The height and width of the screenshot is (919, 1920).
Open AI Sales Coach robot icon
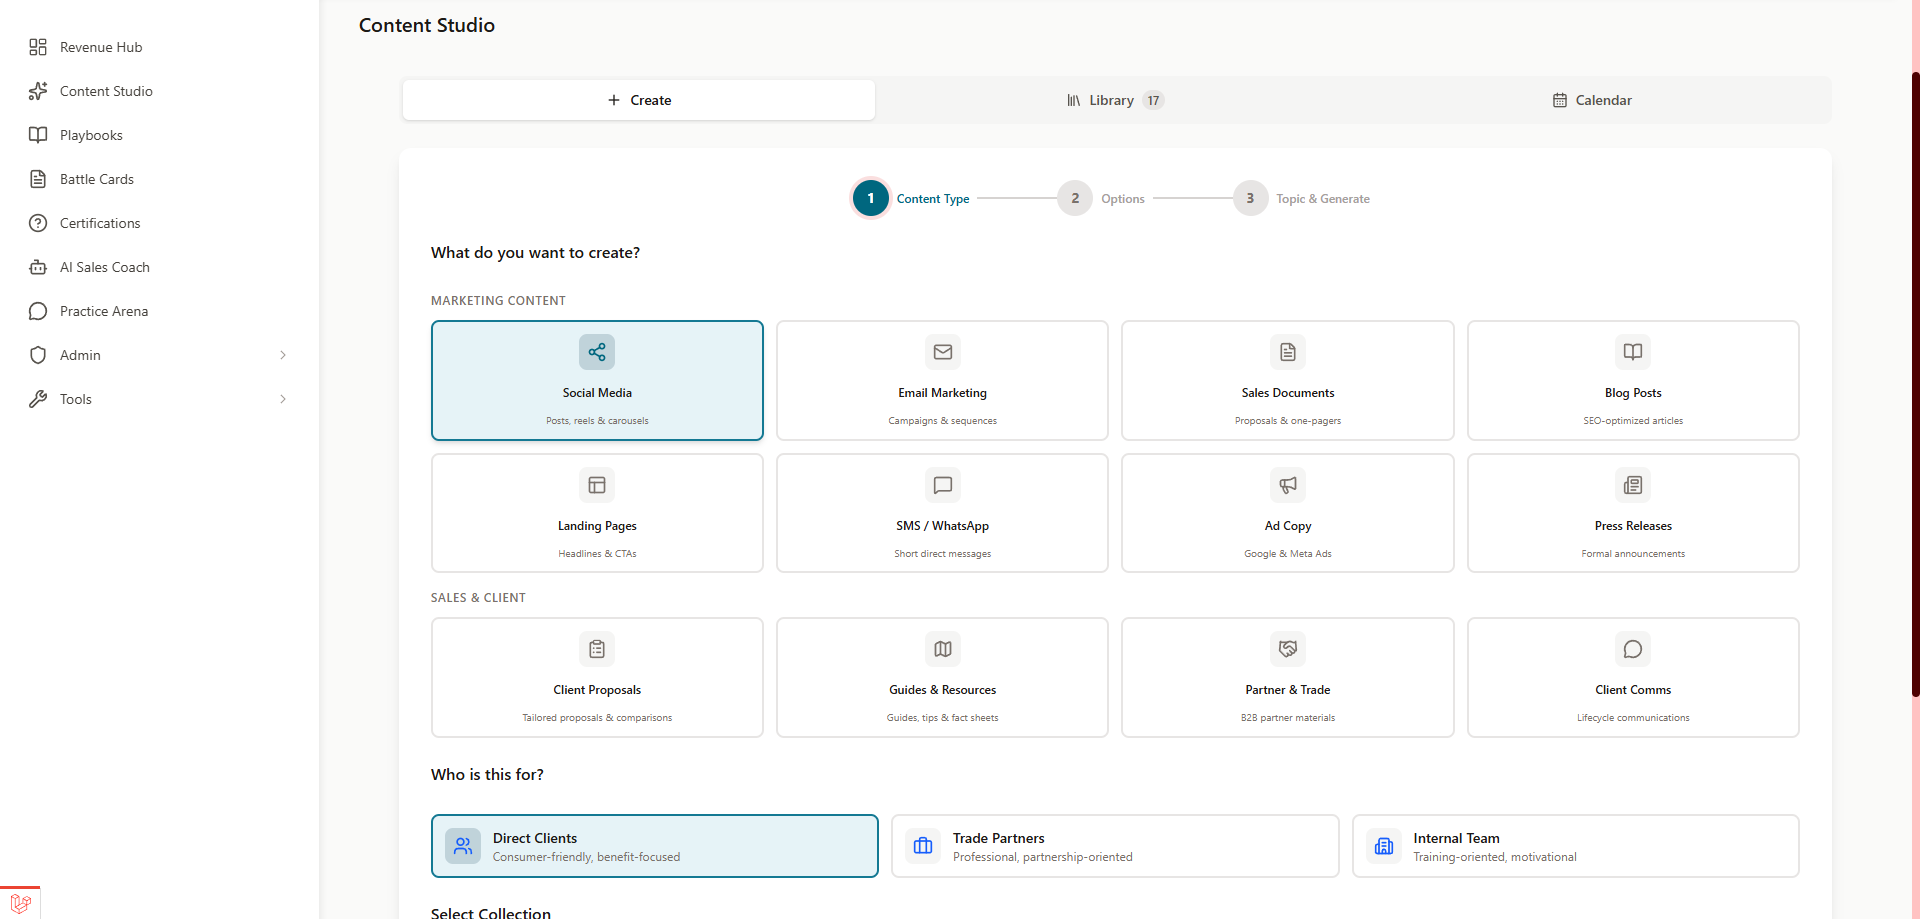click(x=38, y=267)
